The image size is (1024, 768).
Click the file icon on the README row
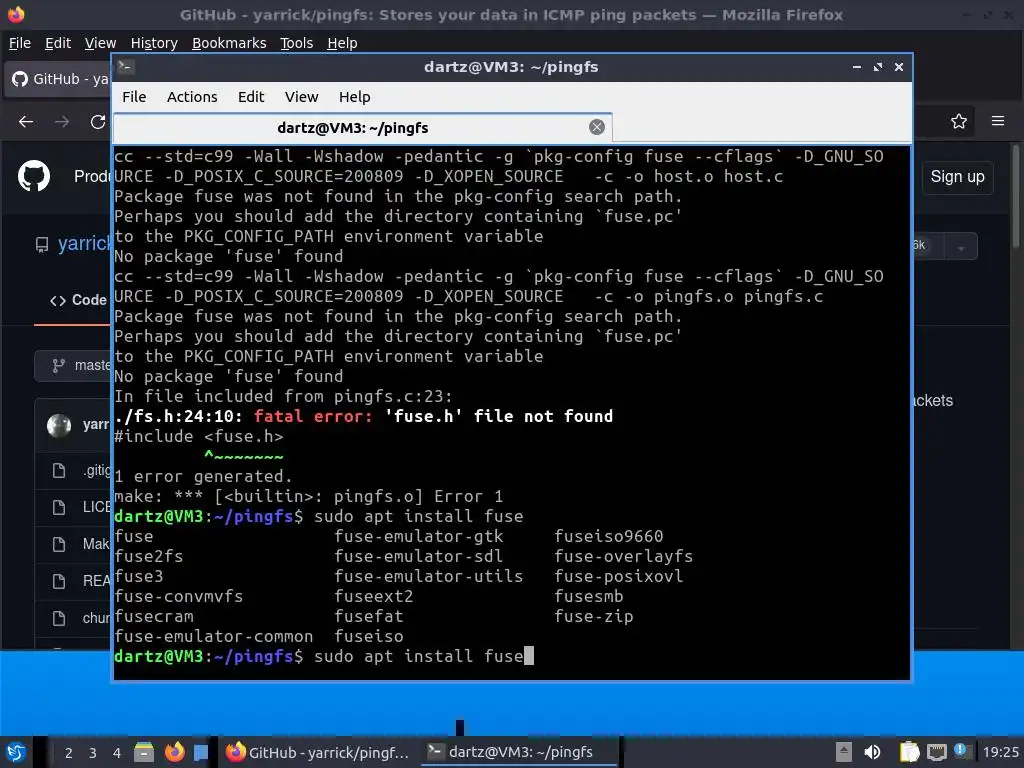click(59, 581)
